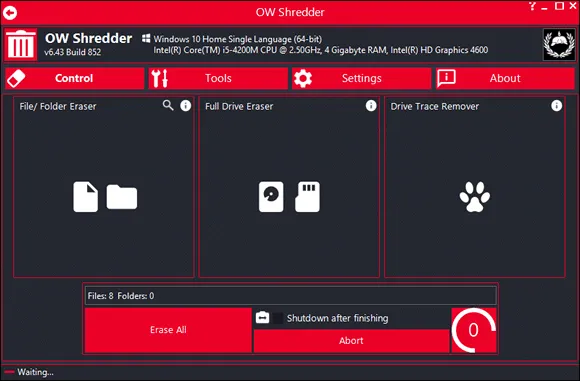Image resolution: width=580 pixels, height=381 pixels.
Task: Click the folder icon in File/ Folder Eraser
Action: [x=122, y=197]
